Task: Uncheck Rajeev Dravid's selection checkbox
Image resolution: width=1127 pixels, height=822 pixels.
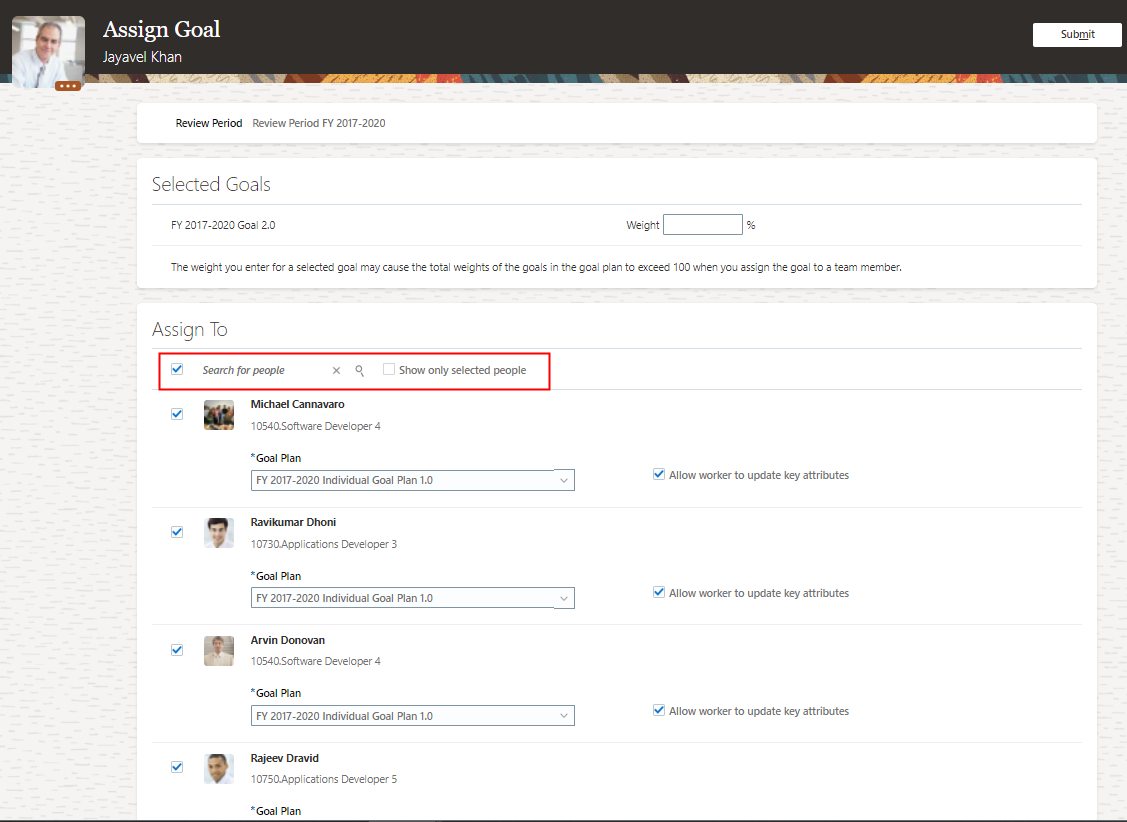Action: click(177, 767)
